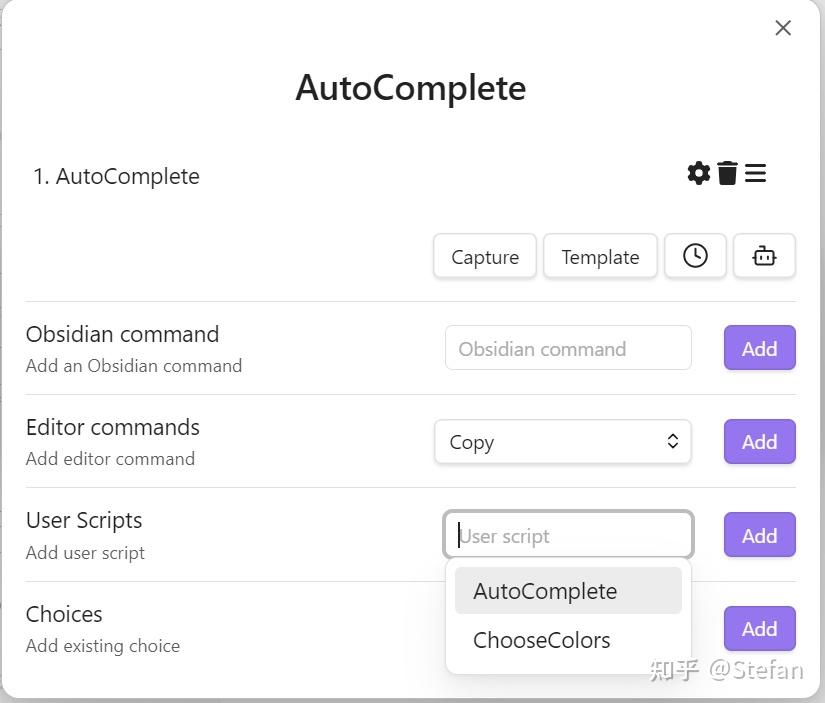Click into the User script text field
The height and width of the screenshot is (703, 825).
(x=568, y=535)
